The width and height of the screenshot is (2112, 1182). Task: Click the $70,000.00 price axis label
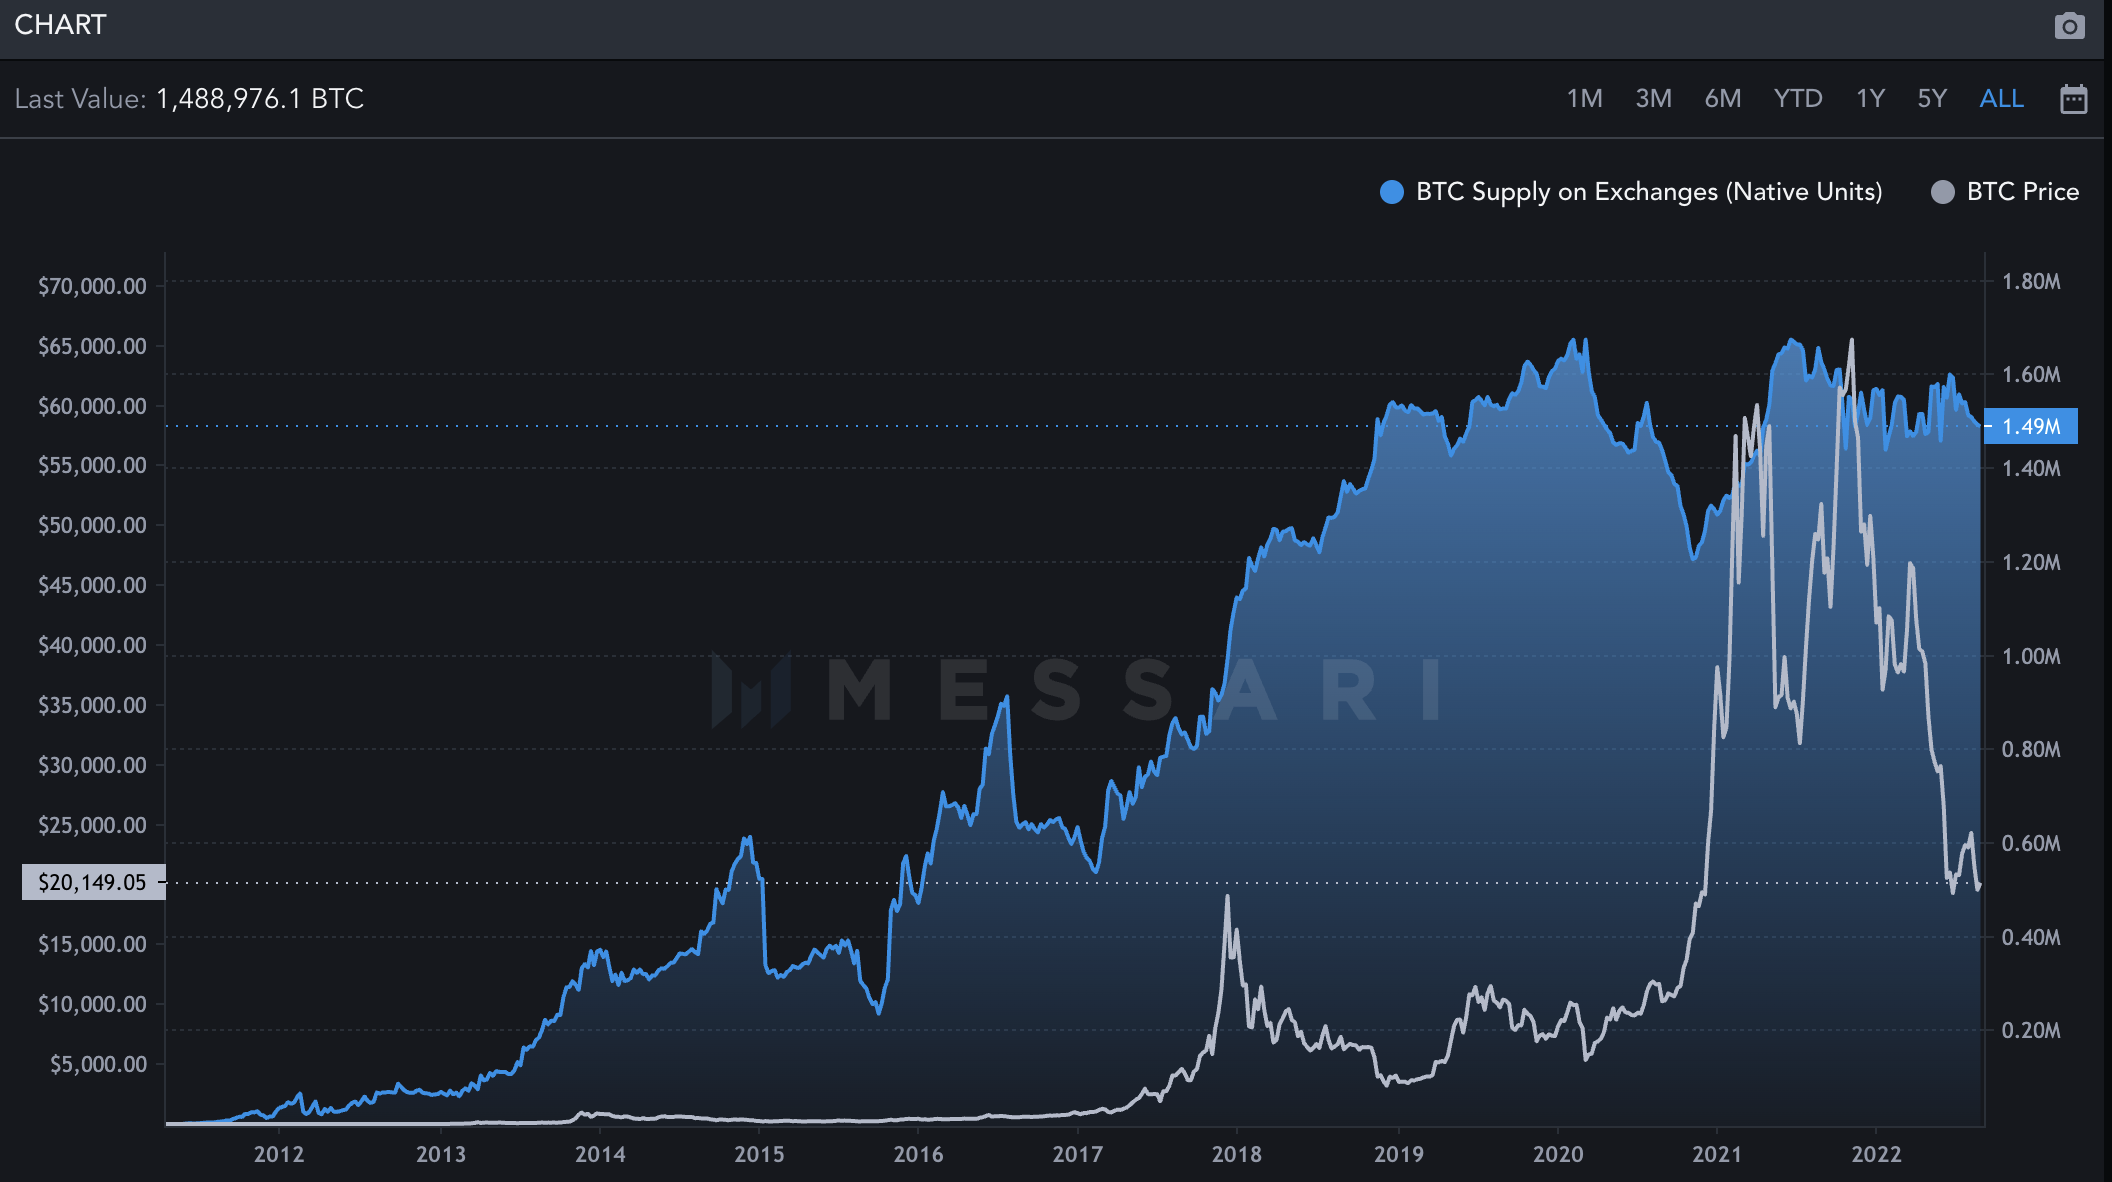pyautogui.click(x=92, y=286)
